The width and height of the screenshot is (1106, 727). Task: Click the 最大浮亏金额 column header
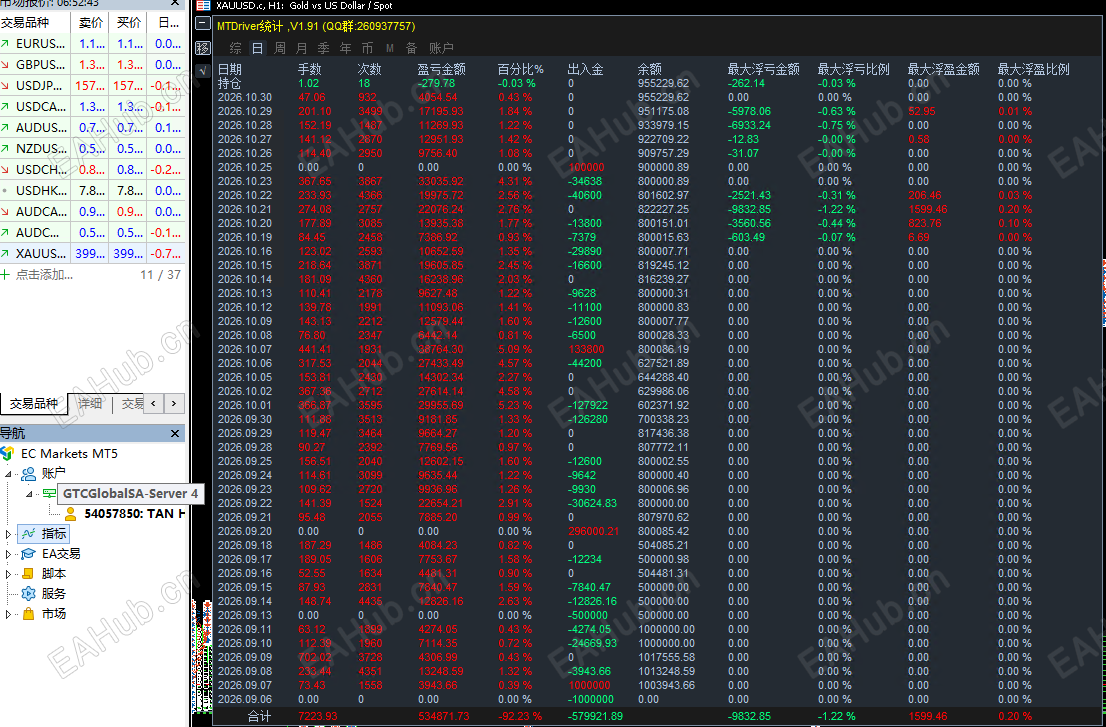[x=764, y=69]
